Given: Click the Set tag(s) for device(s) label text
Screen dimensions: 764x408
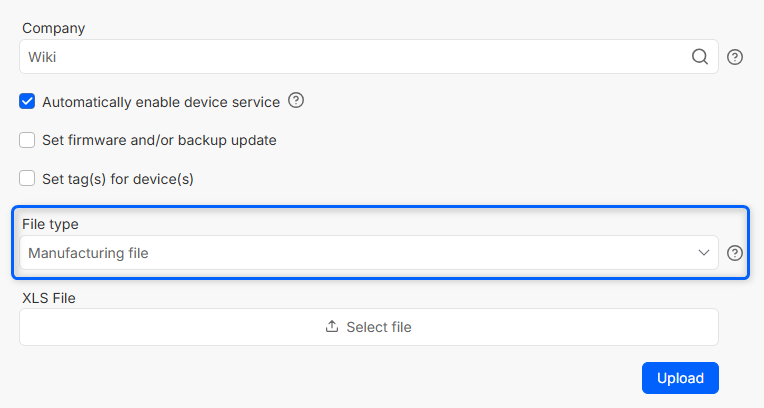Looking at the screenshot, I should pos(117,179).
